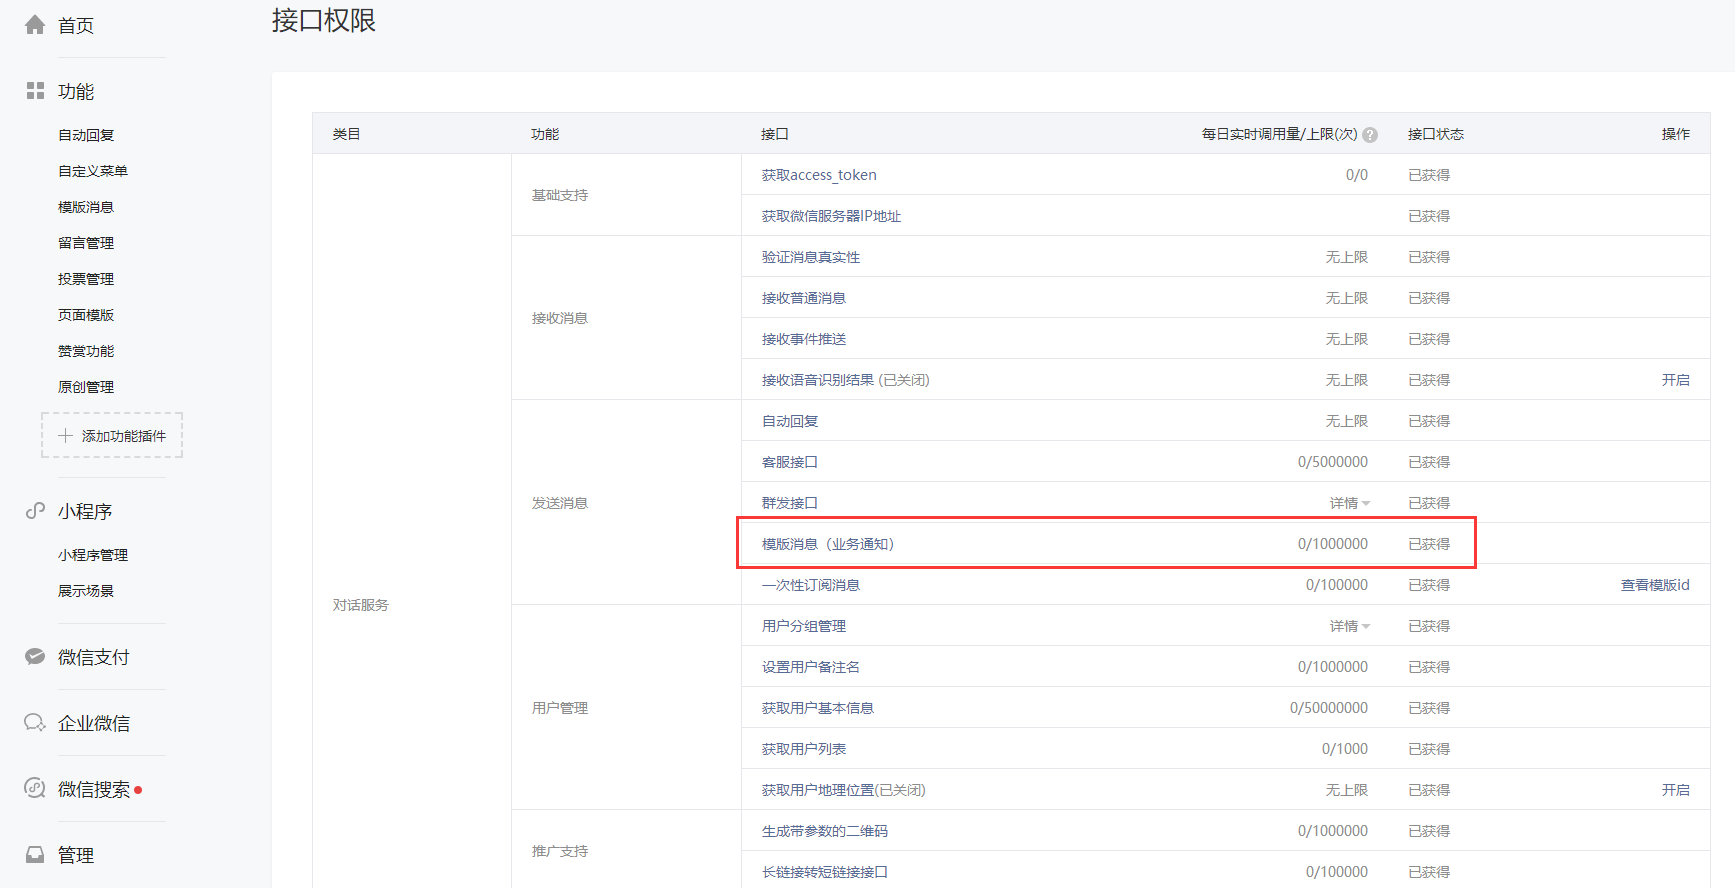This screenshot has width=1735, height=888.
Task: Expand 详情 dropdown for 用户分组管理
Action: [x=1350, y=626]
